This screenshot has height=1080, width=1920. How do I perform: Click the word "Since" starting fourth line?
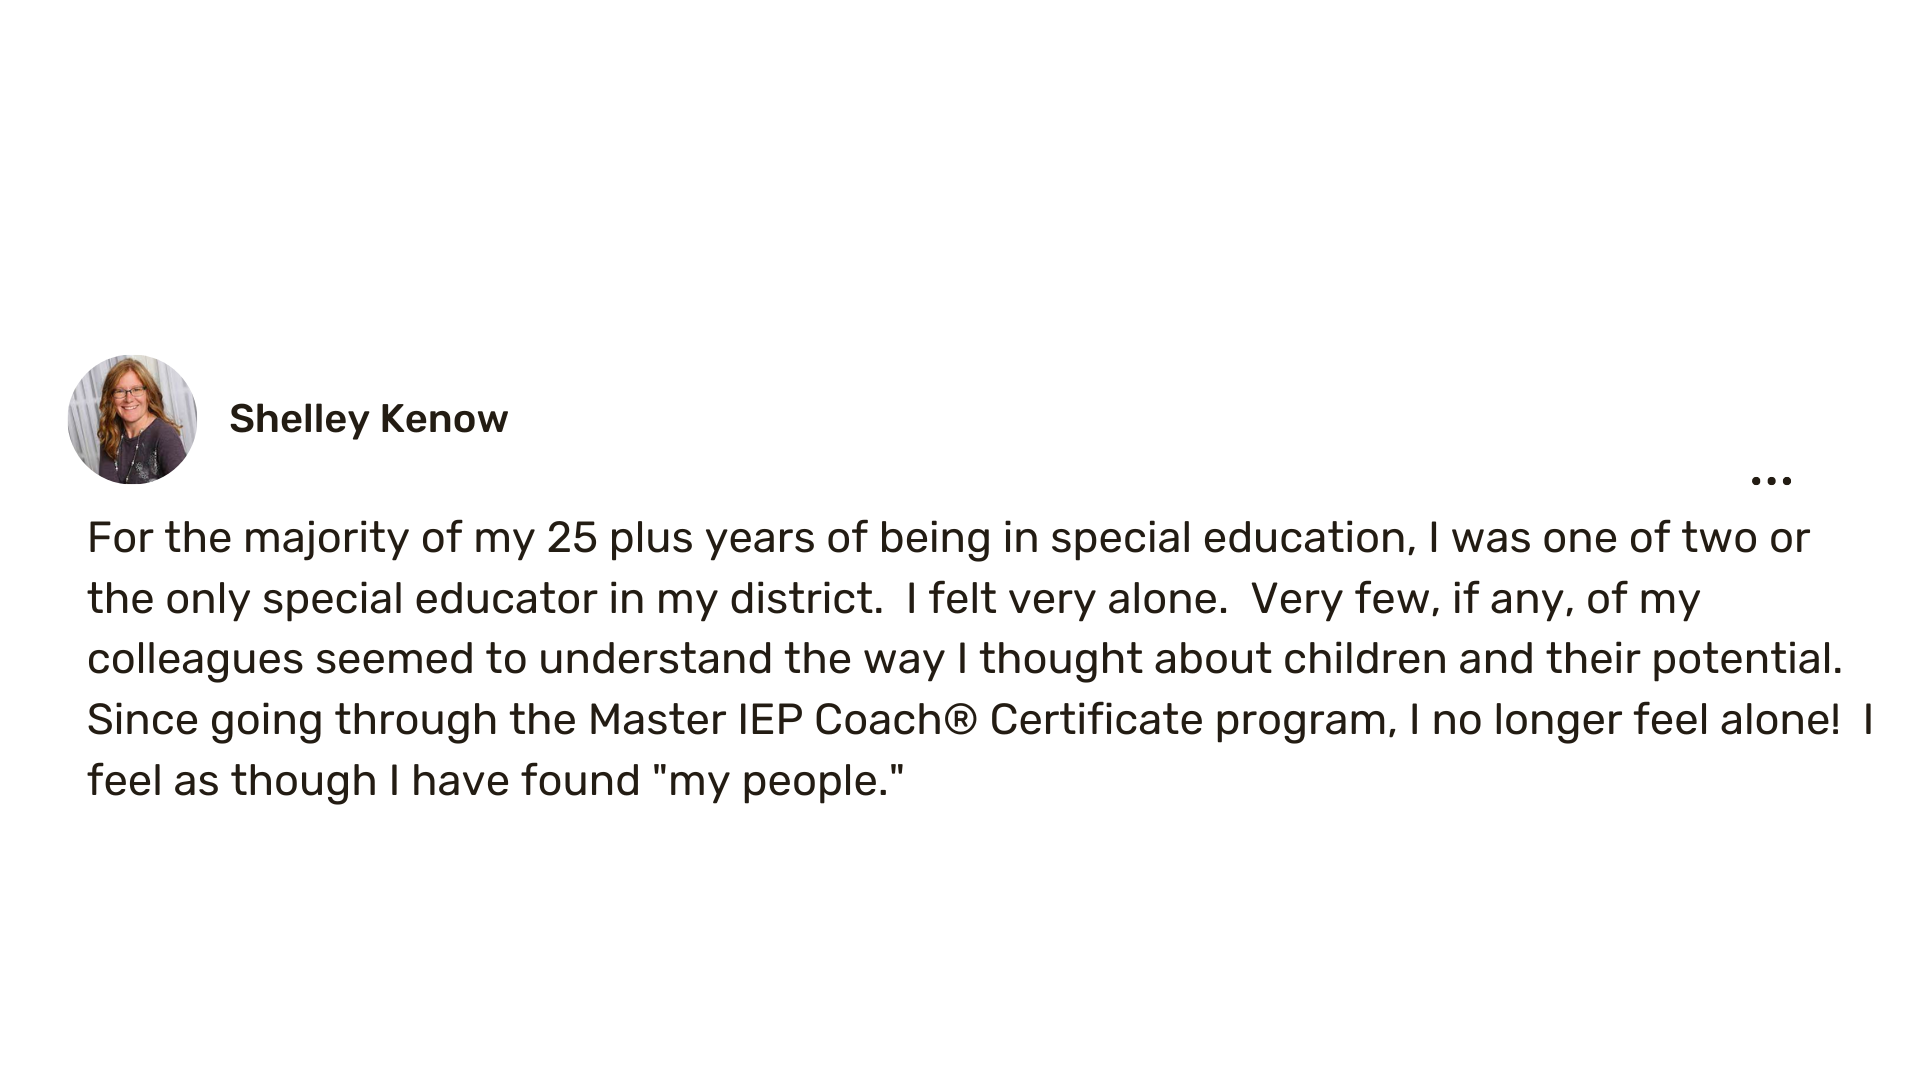pyautogui.click(x=142, y=720)
